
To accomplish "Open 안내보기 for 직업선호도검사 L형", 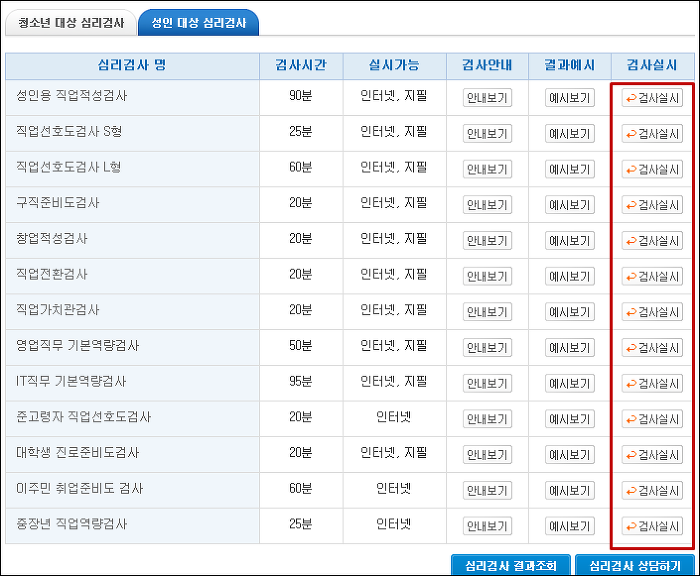I will [487, 169].
